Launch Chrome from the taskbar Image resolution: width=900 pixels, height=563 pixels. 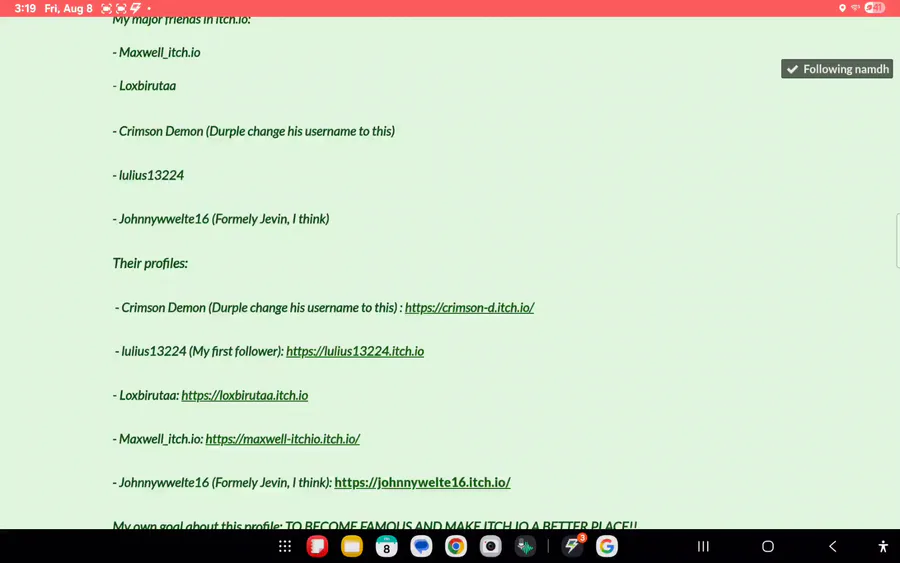pos(456,546)
